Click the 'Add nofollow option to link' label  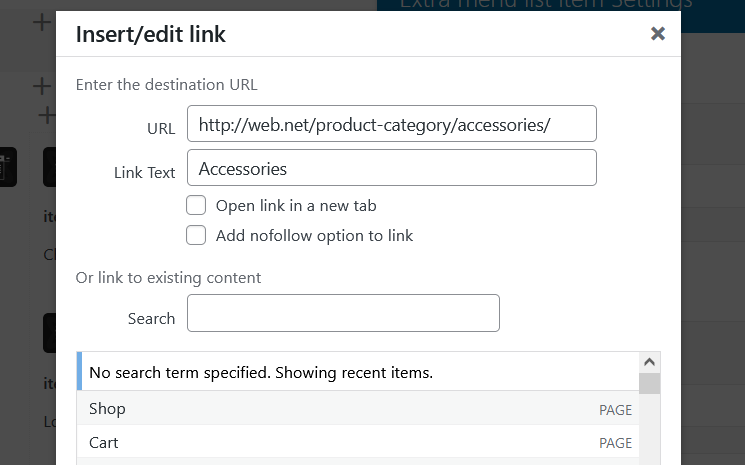tap(314, 236)
